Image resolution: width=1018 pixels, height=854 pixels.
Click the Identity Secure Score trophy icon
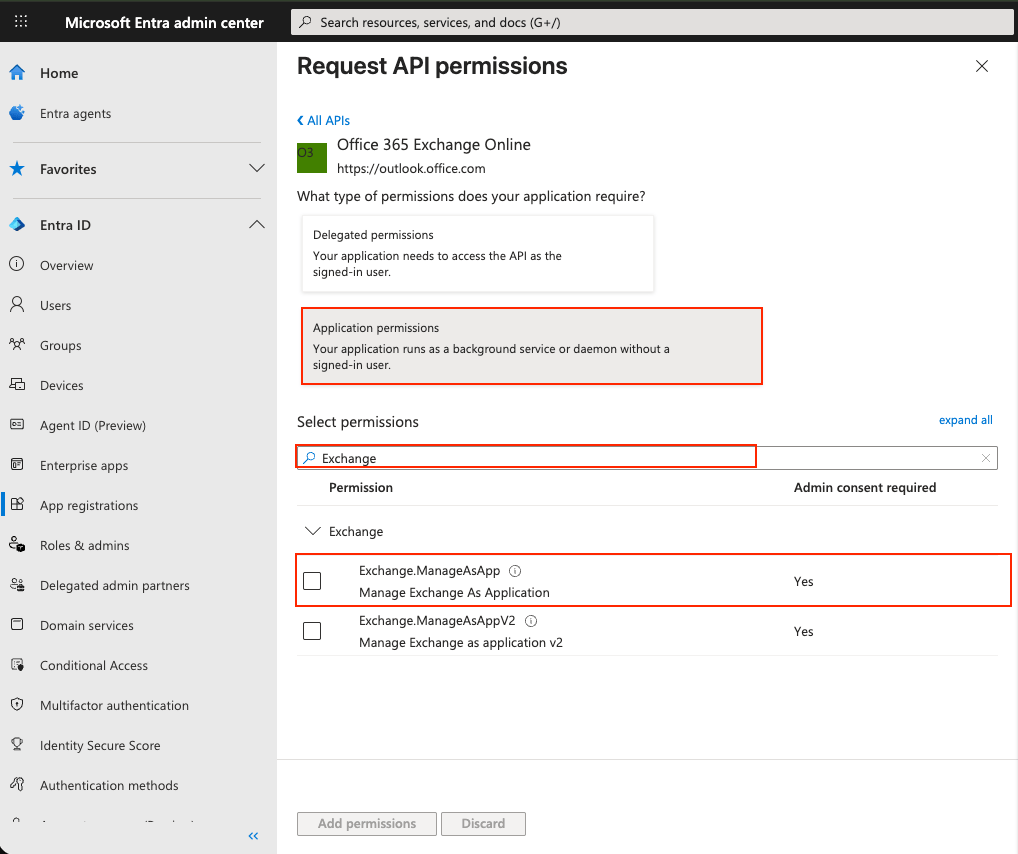pos(18,745)
